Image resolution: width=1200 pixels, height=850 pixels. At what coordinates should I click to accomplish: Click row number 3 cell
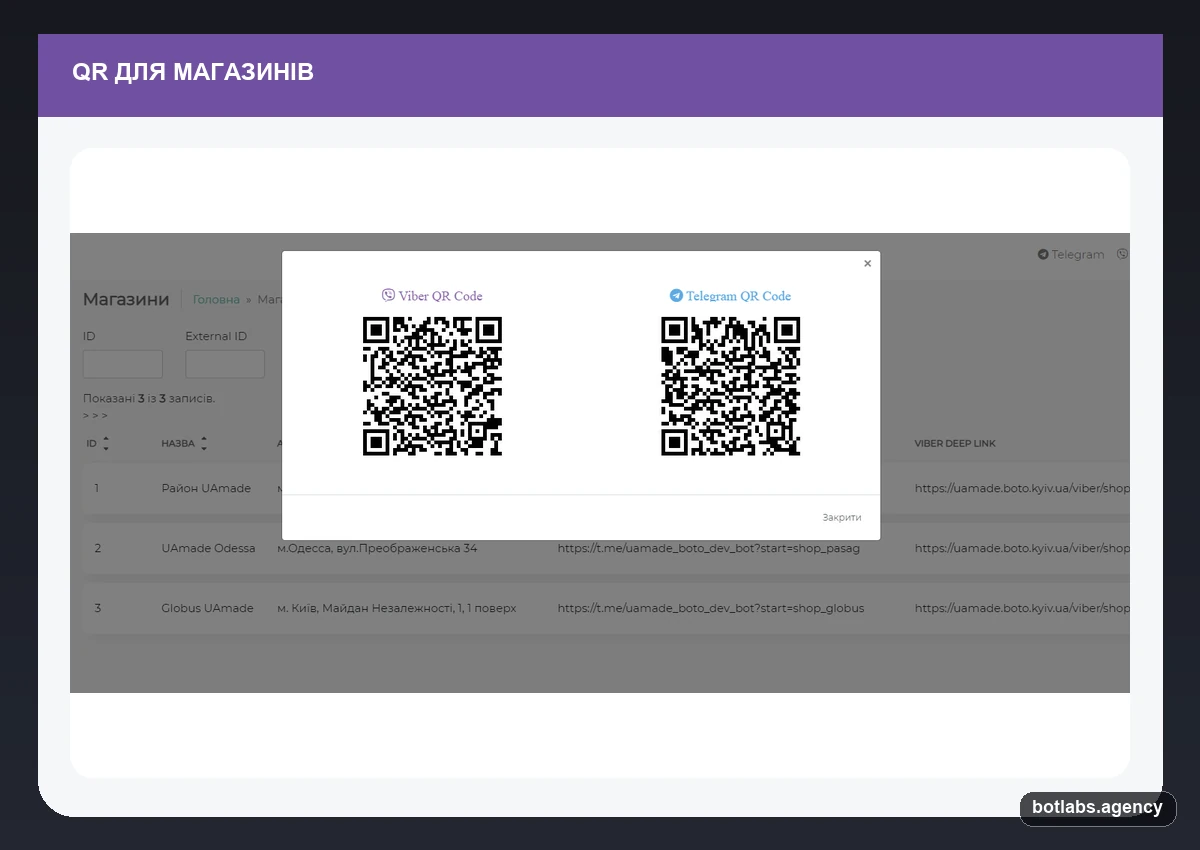click(x=98, y=608)
